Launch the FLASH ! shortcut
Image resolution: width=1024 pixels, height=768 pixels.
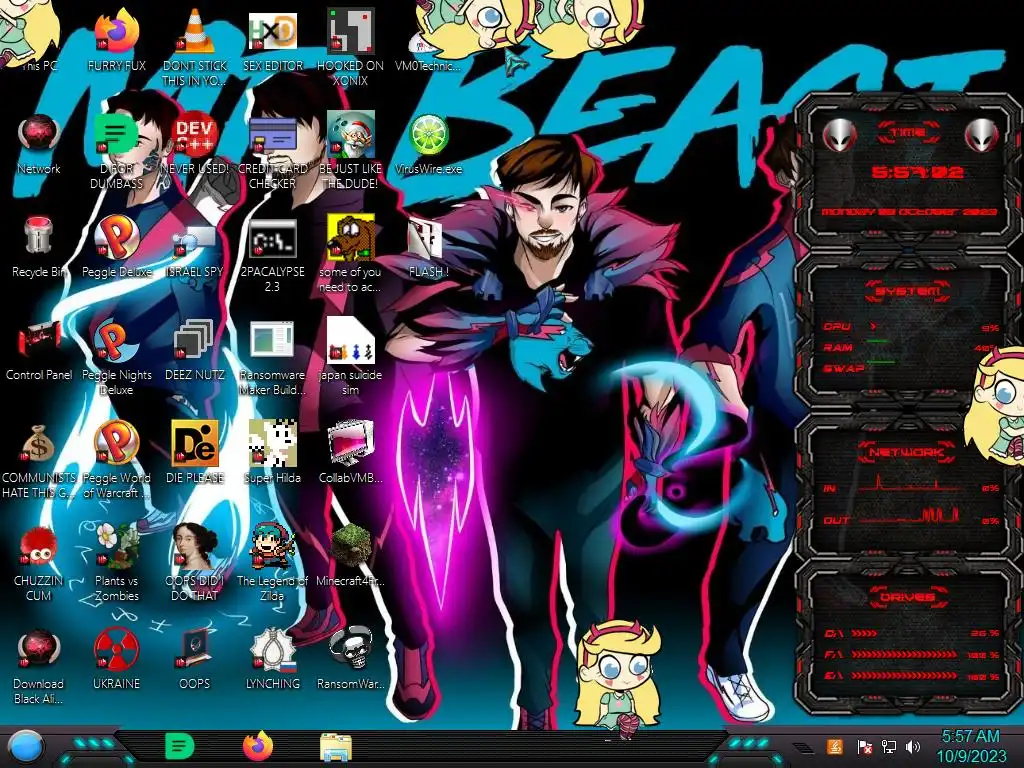tap(428, 239)
